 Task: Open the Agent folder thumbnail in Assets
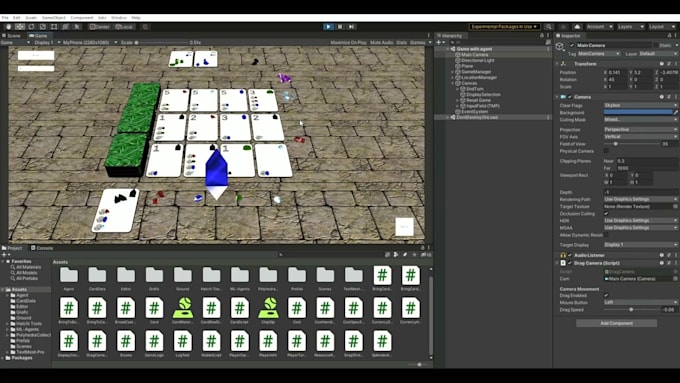69,275
